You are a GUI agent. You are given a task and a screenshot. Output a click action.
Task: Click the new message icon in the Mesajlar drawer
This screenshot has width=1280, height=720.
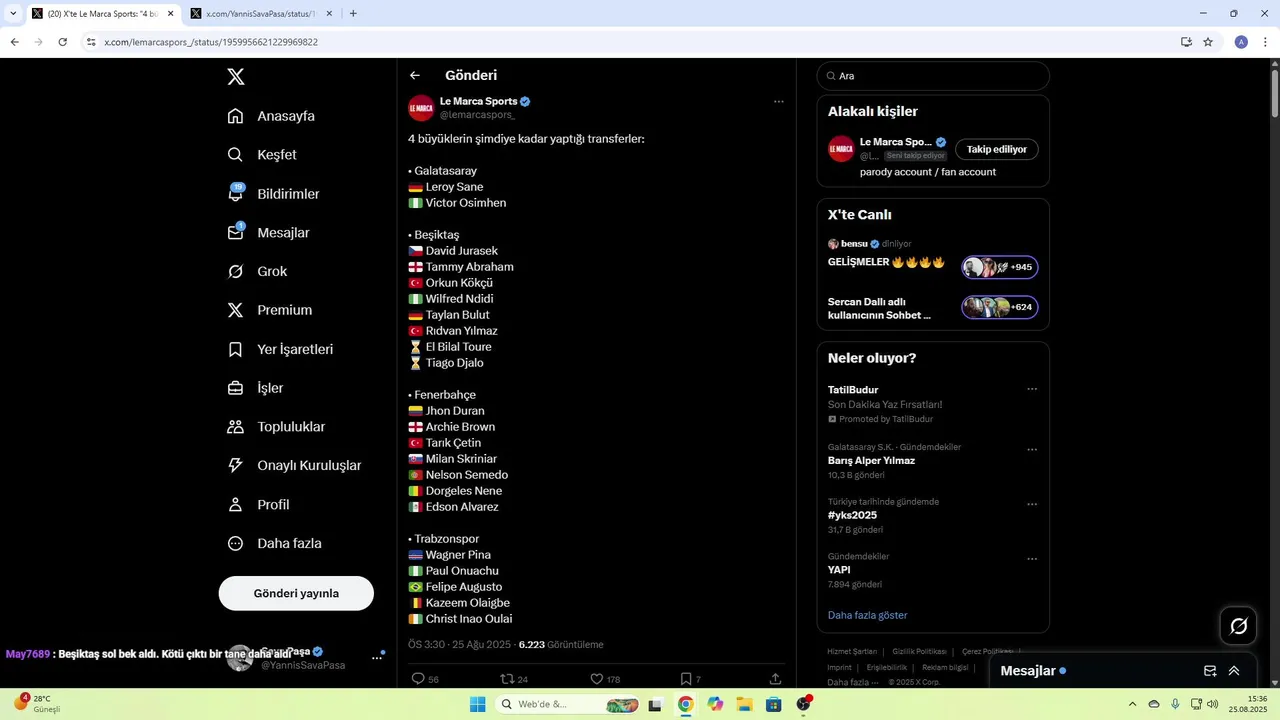[x=1210, y=671]
